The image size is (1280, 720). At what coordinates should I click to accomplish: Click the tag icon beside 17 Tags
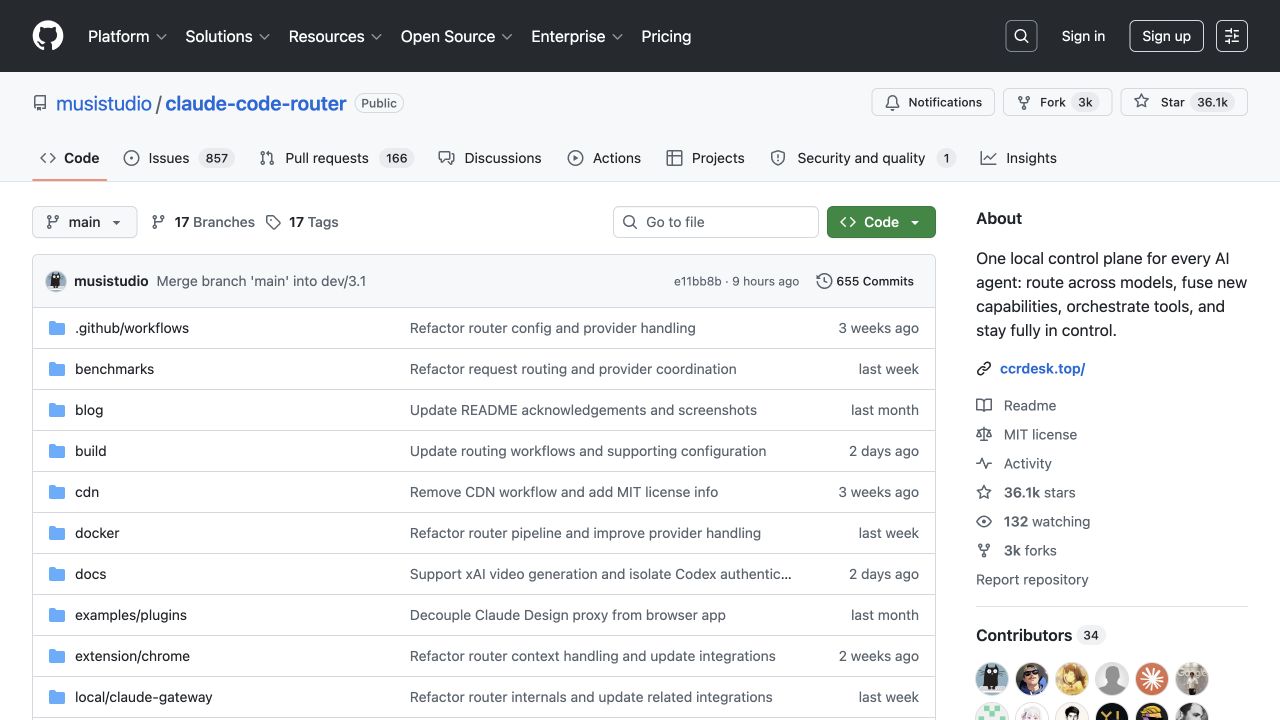tap(273, 222)
